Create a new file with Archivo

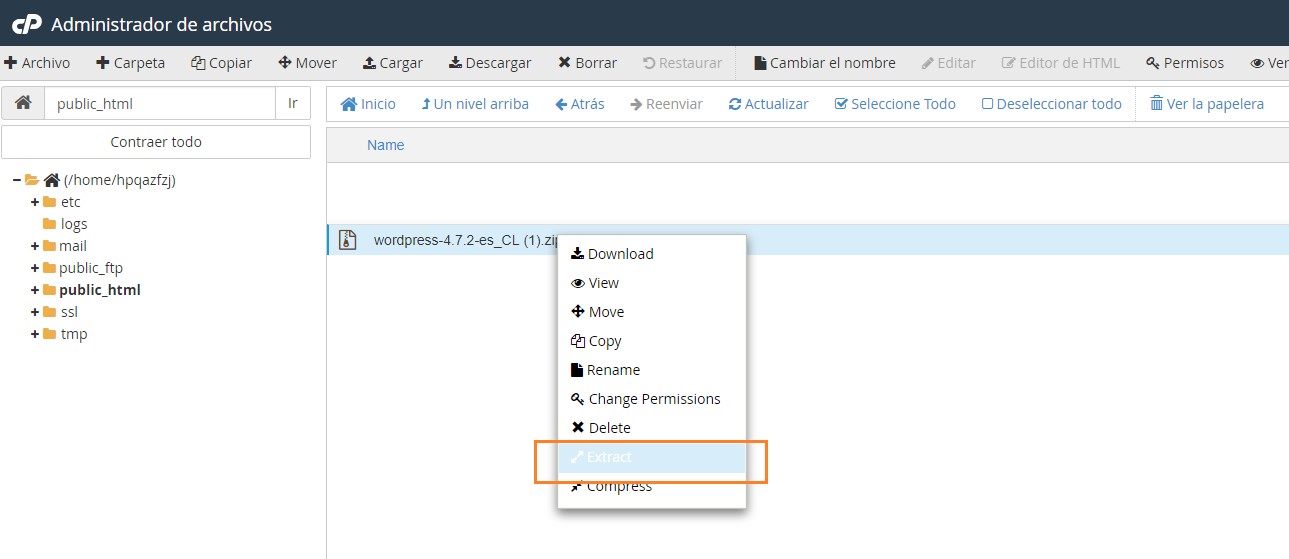coord(37,63)
